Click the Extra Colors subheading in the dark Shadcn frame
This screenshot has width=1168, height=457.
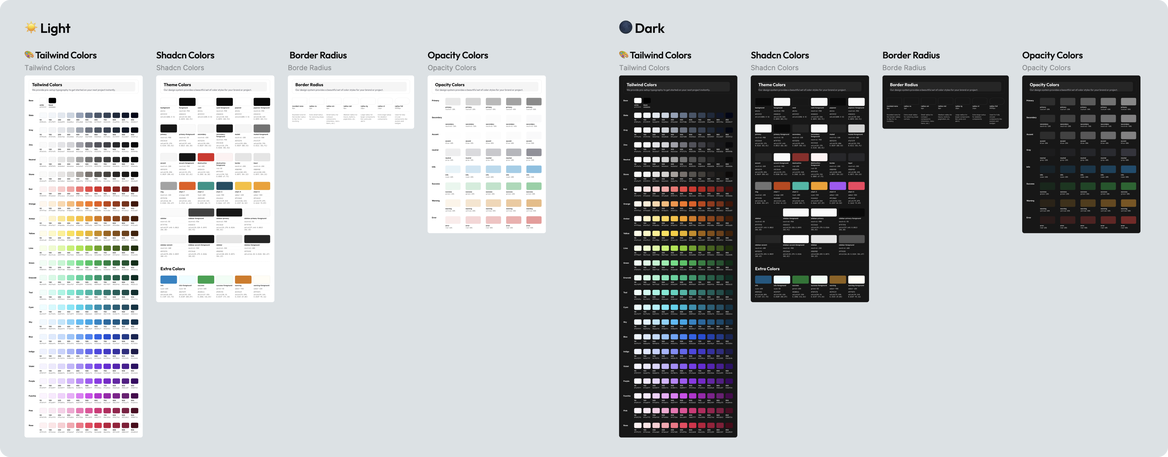pos(767,269)
